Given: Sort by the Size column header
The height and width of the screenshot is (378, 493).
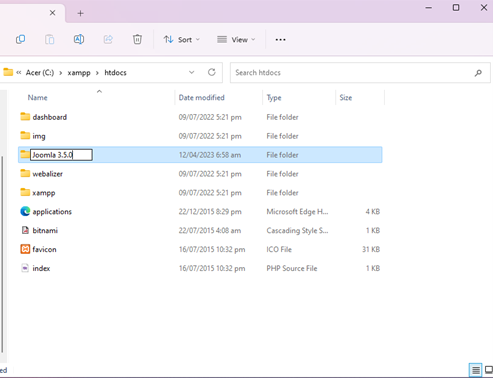Looking at the screenshot, I should pyautogui.click(x=346, y=98).
